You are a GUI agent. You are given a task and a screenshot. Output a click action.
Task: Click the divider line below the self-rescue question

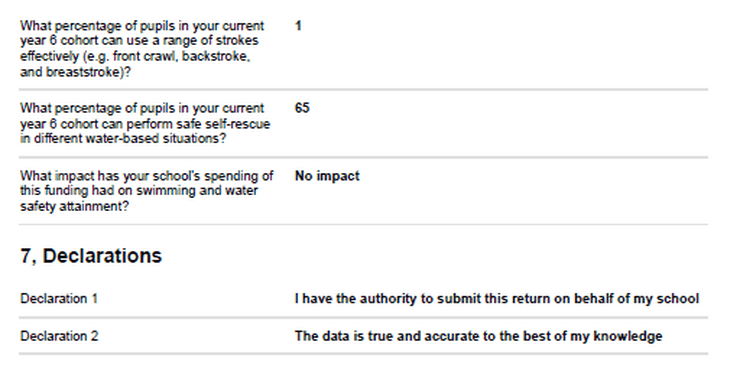pyautogui.click(x=363, y=157)
